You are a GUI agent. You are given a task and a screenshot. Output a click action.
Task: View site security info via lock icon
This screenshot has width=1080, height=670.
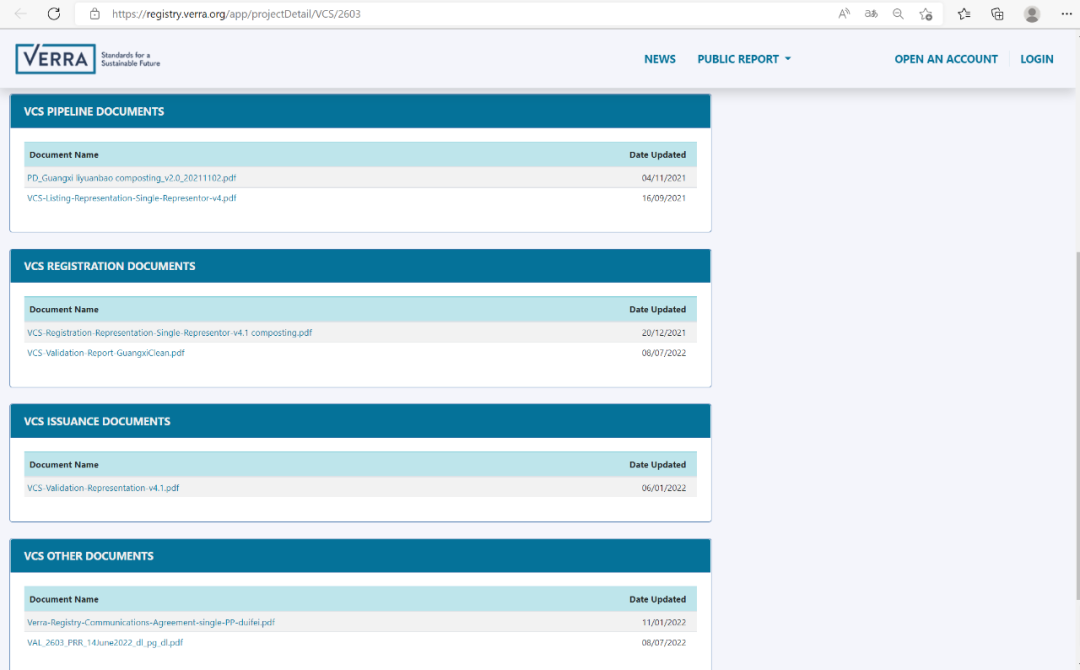[95, 14]
